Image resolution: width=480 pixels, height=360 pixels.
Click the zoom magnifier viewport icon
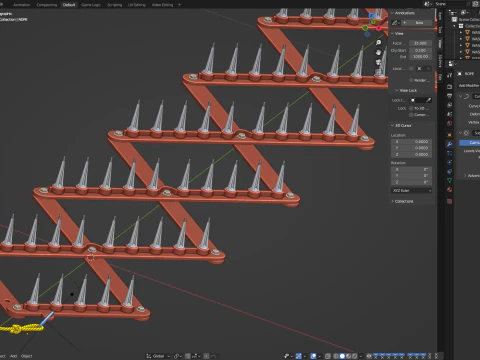tap(378, 43)
